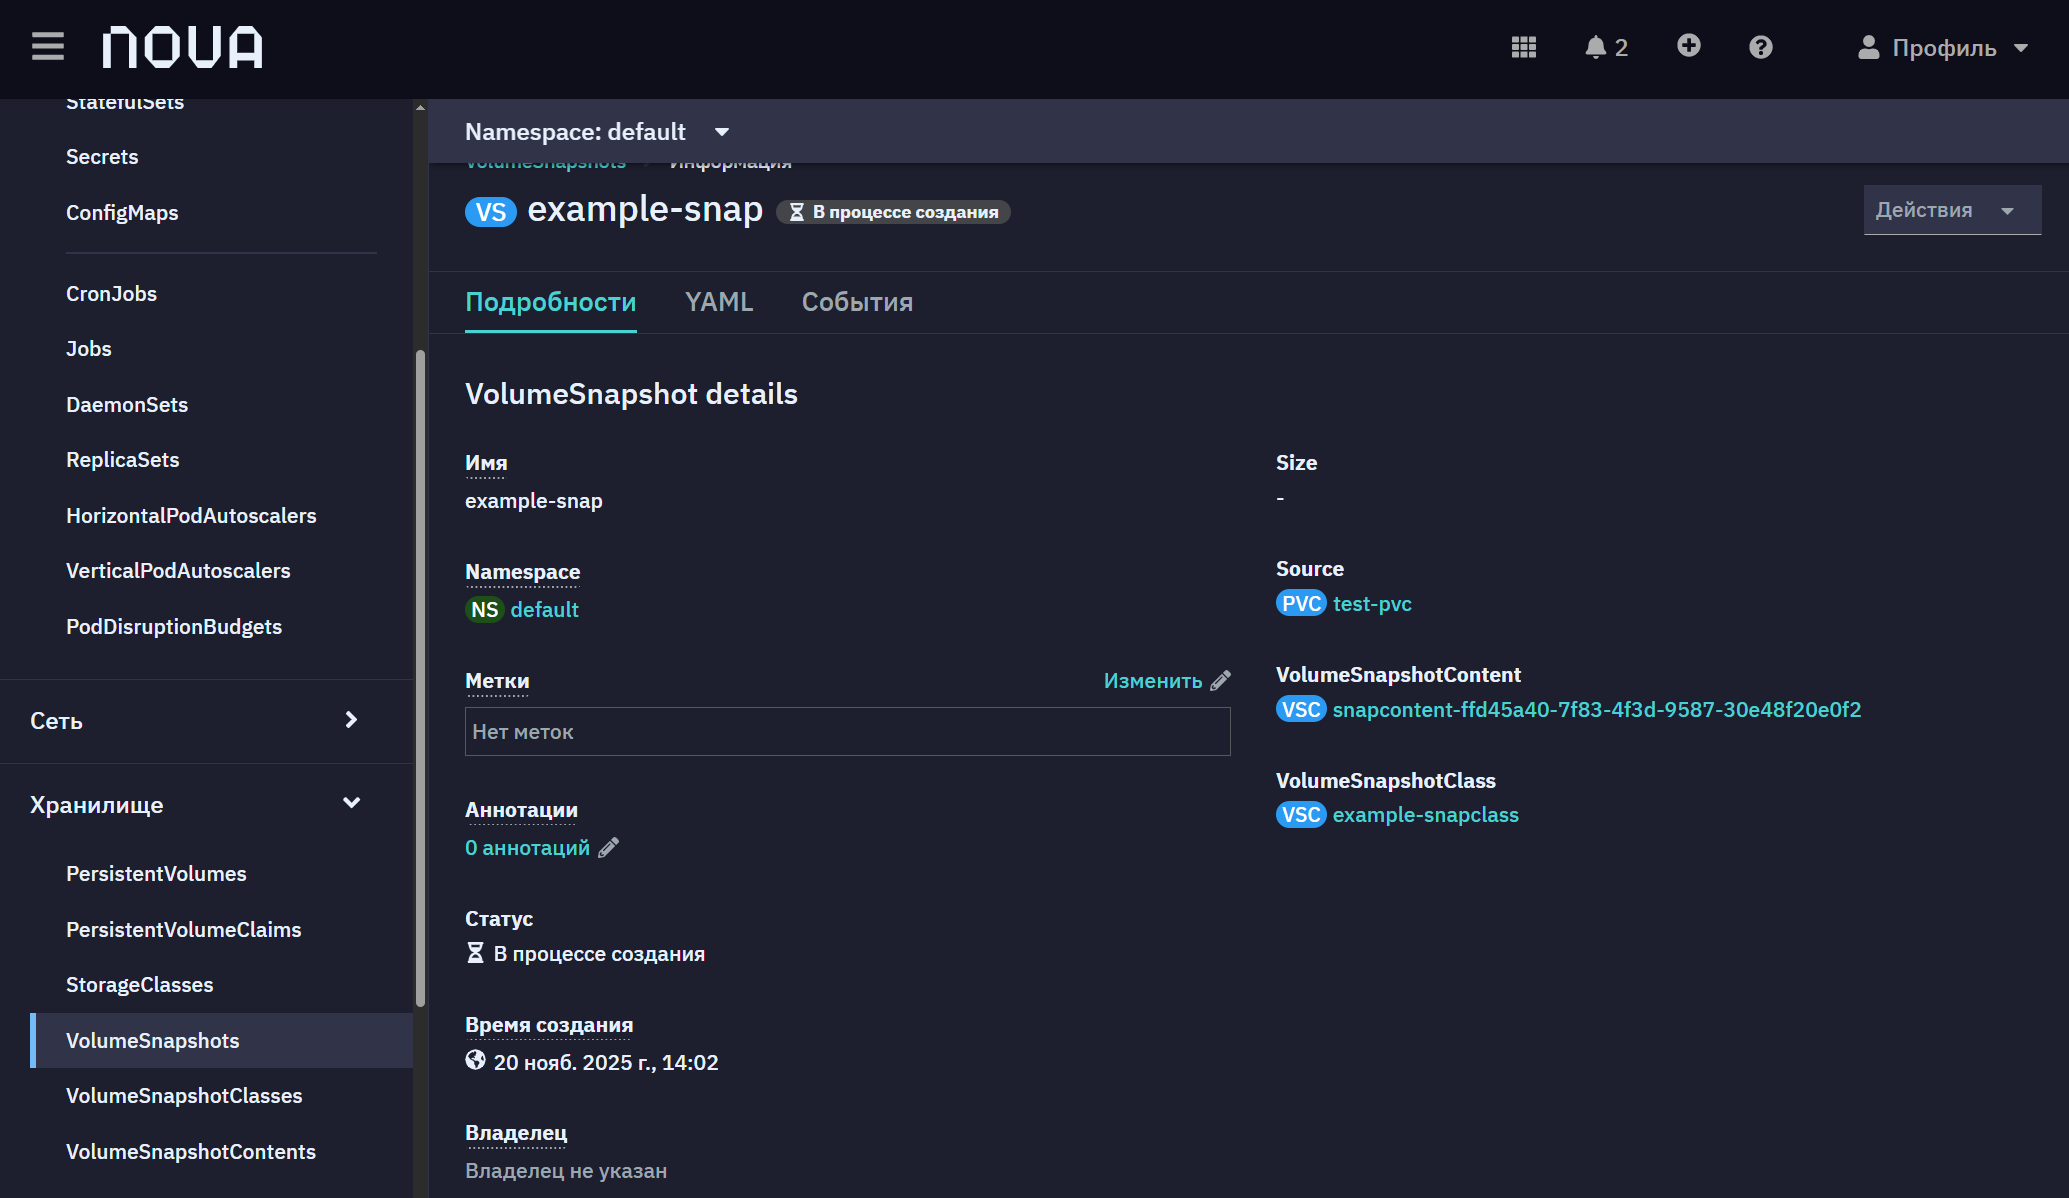Open the apps grid launcher
2069x1198 pixels.
click(x=1523, y=47)
